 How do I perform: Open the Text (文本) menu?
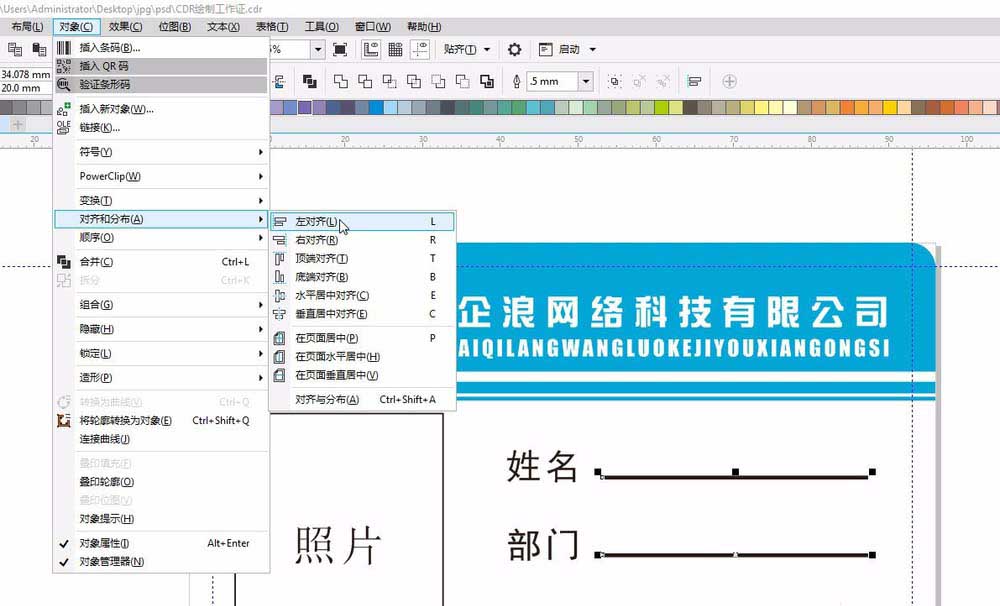pyautogui.click(x=223, y=27)
